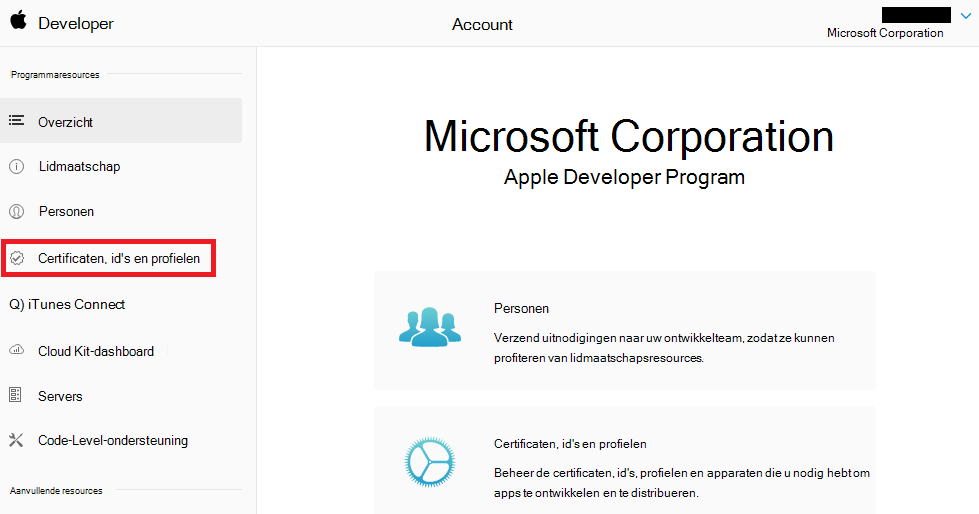Viewport: 979px width, 514px height.
Task: Open Personen in the sidebar
Action: click(66, 212)
